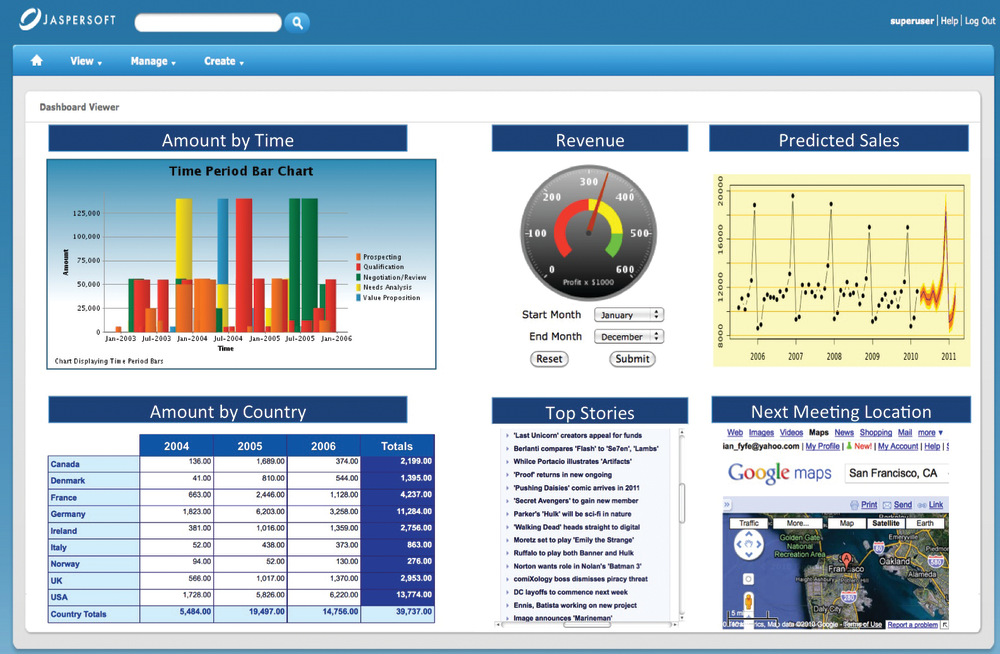Click the map pan control arrows
Viewport: 1000px width, 654px height.
749,545
